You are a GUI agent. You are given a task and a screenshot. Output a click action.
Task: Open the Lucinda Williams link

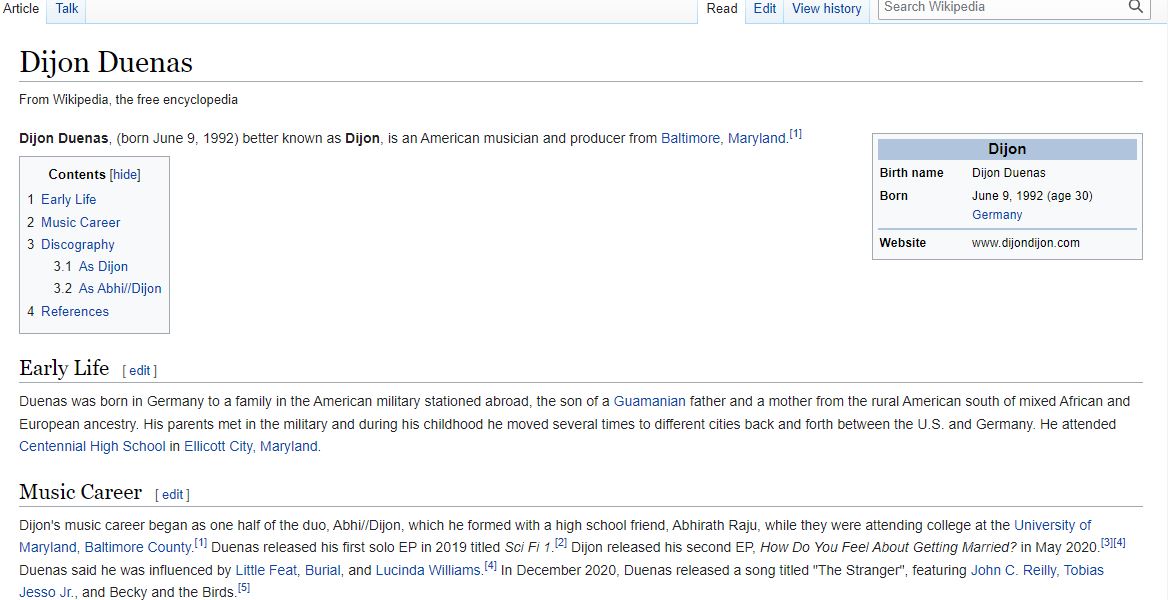[430, 569]
